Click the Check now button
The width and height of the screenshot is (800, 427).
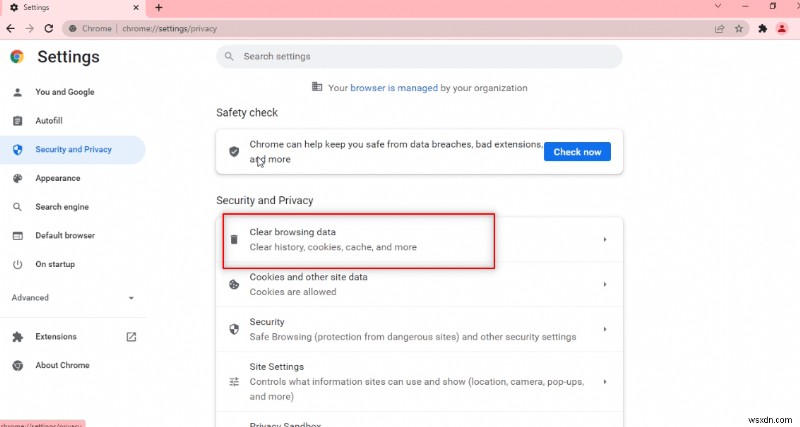click(577, 152)
